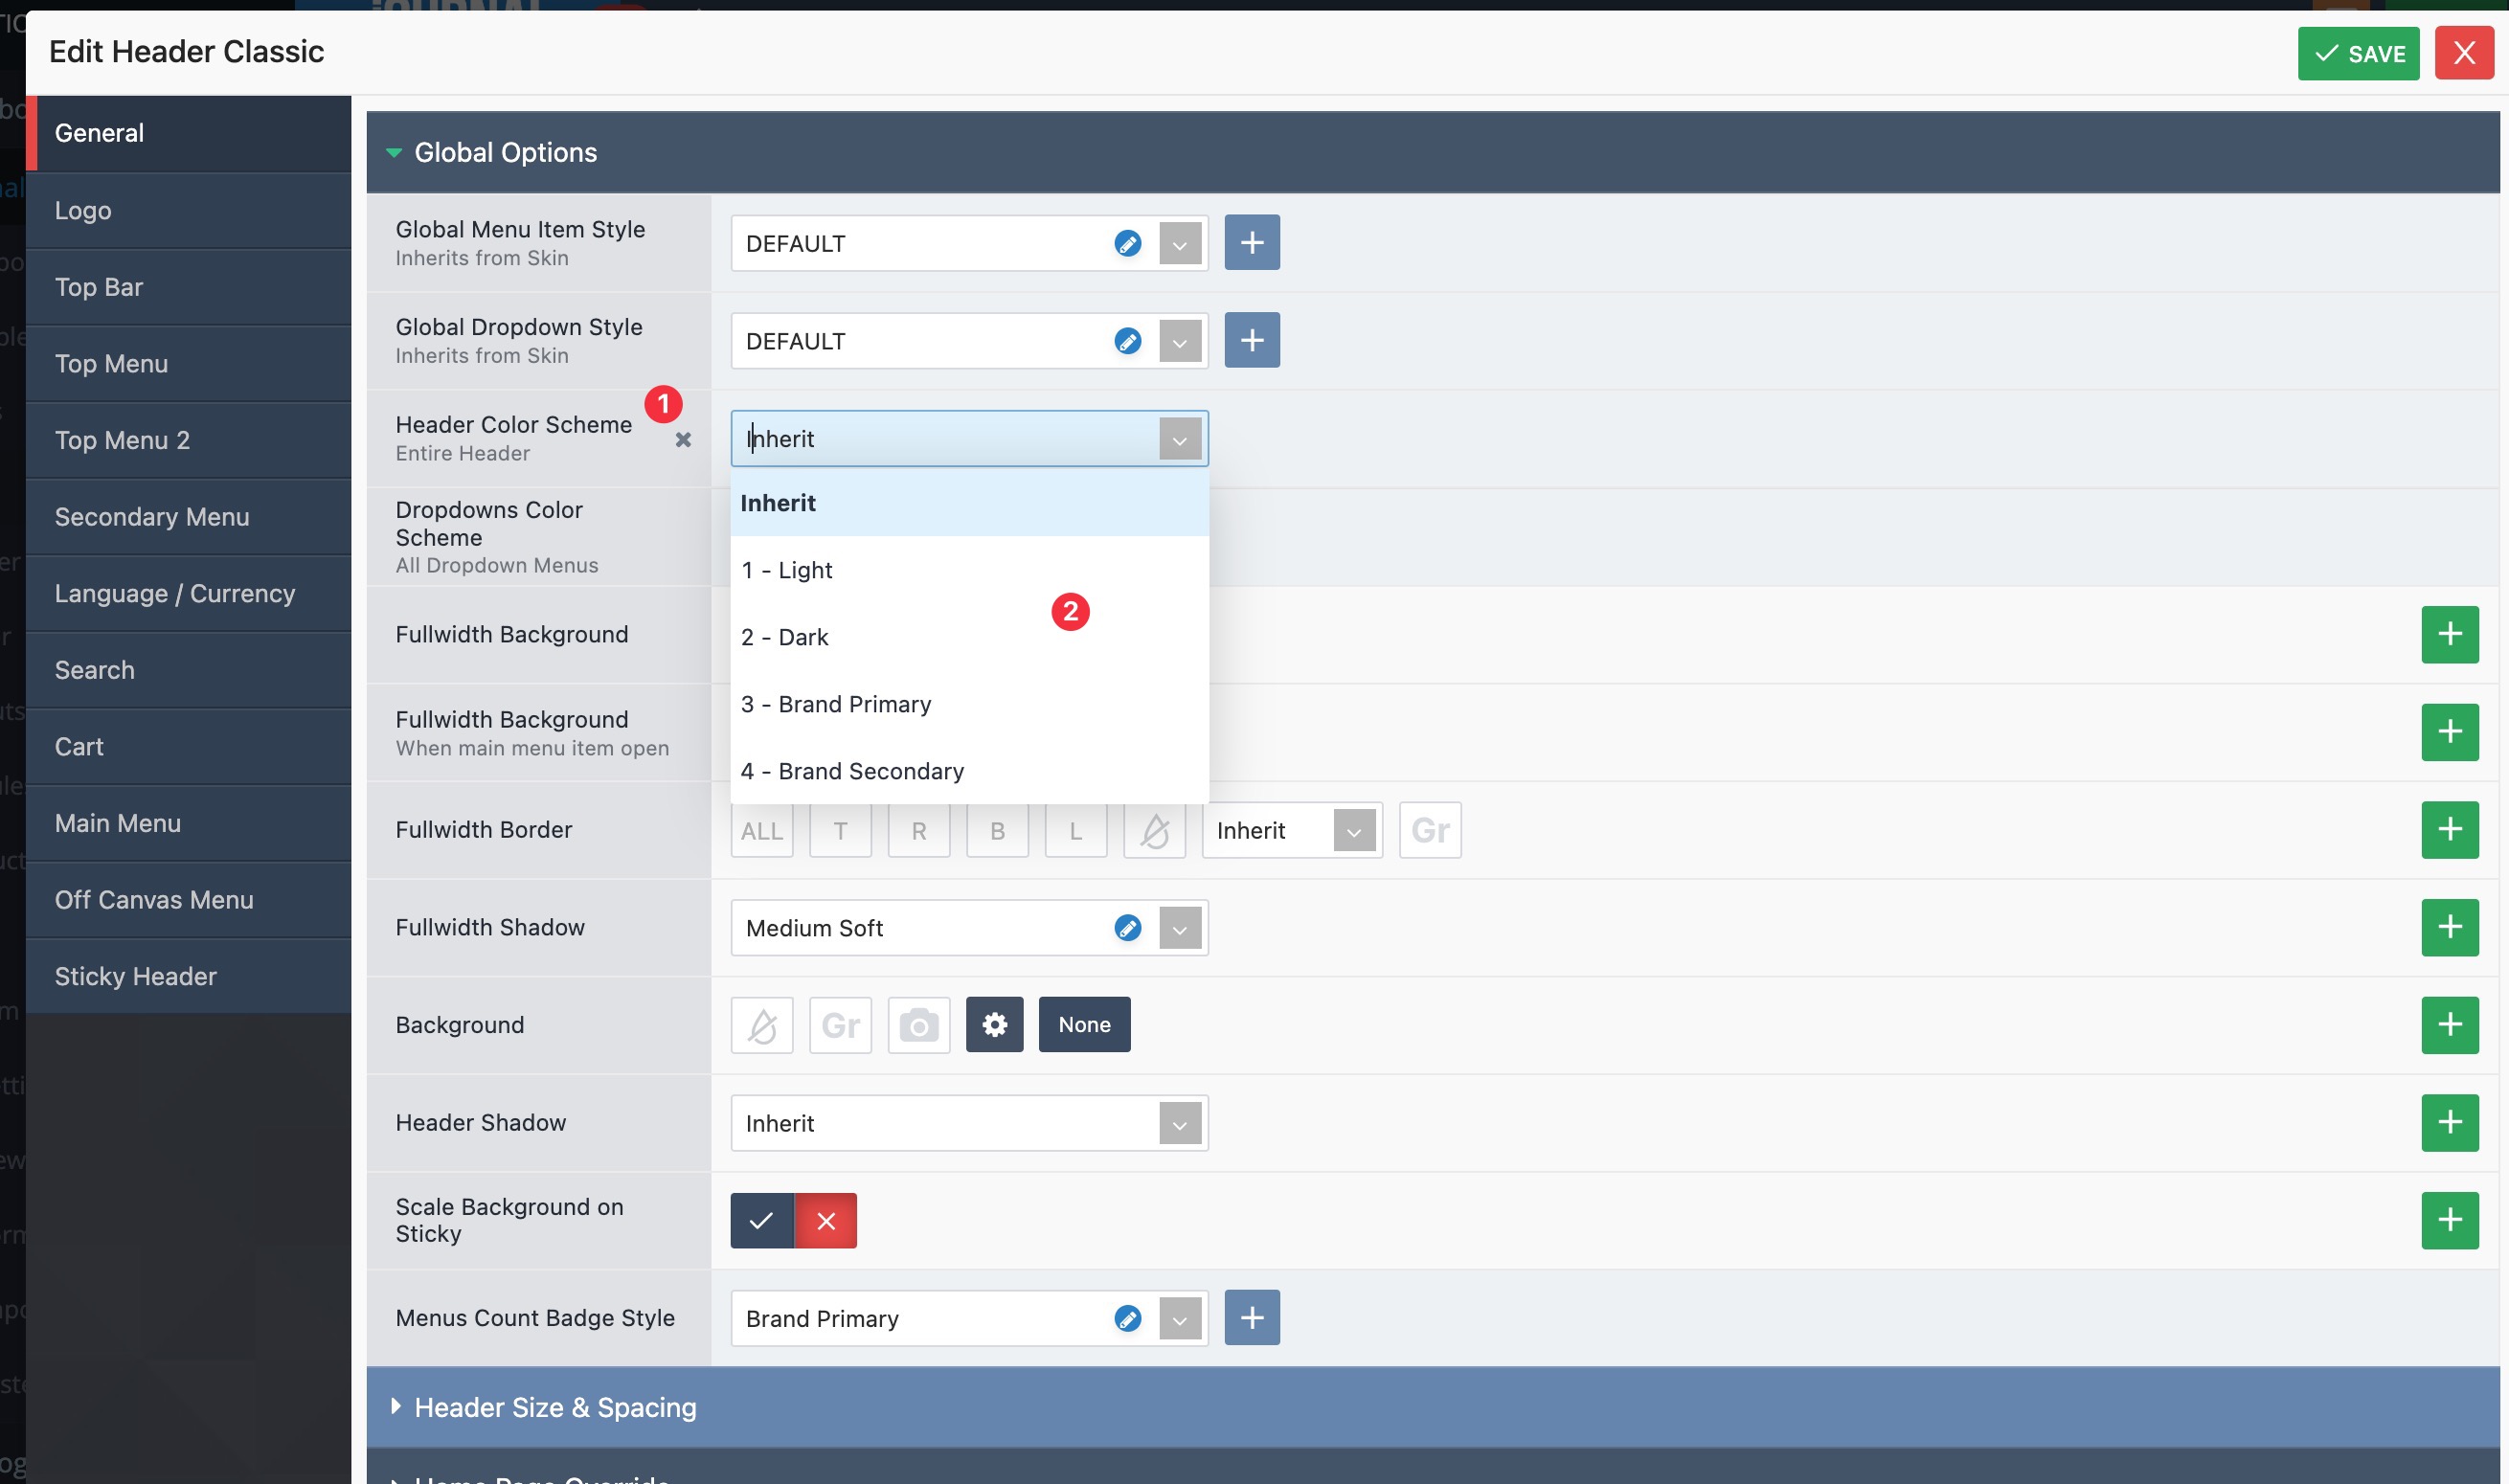Toggle top side of Fullwidth Border
Screen dimensions: 2509x1484
(840, 830)
